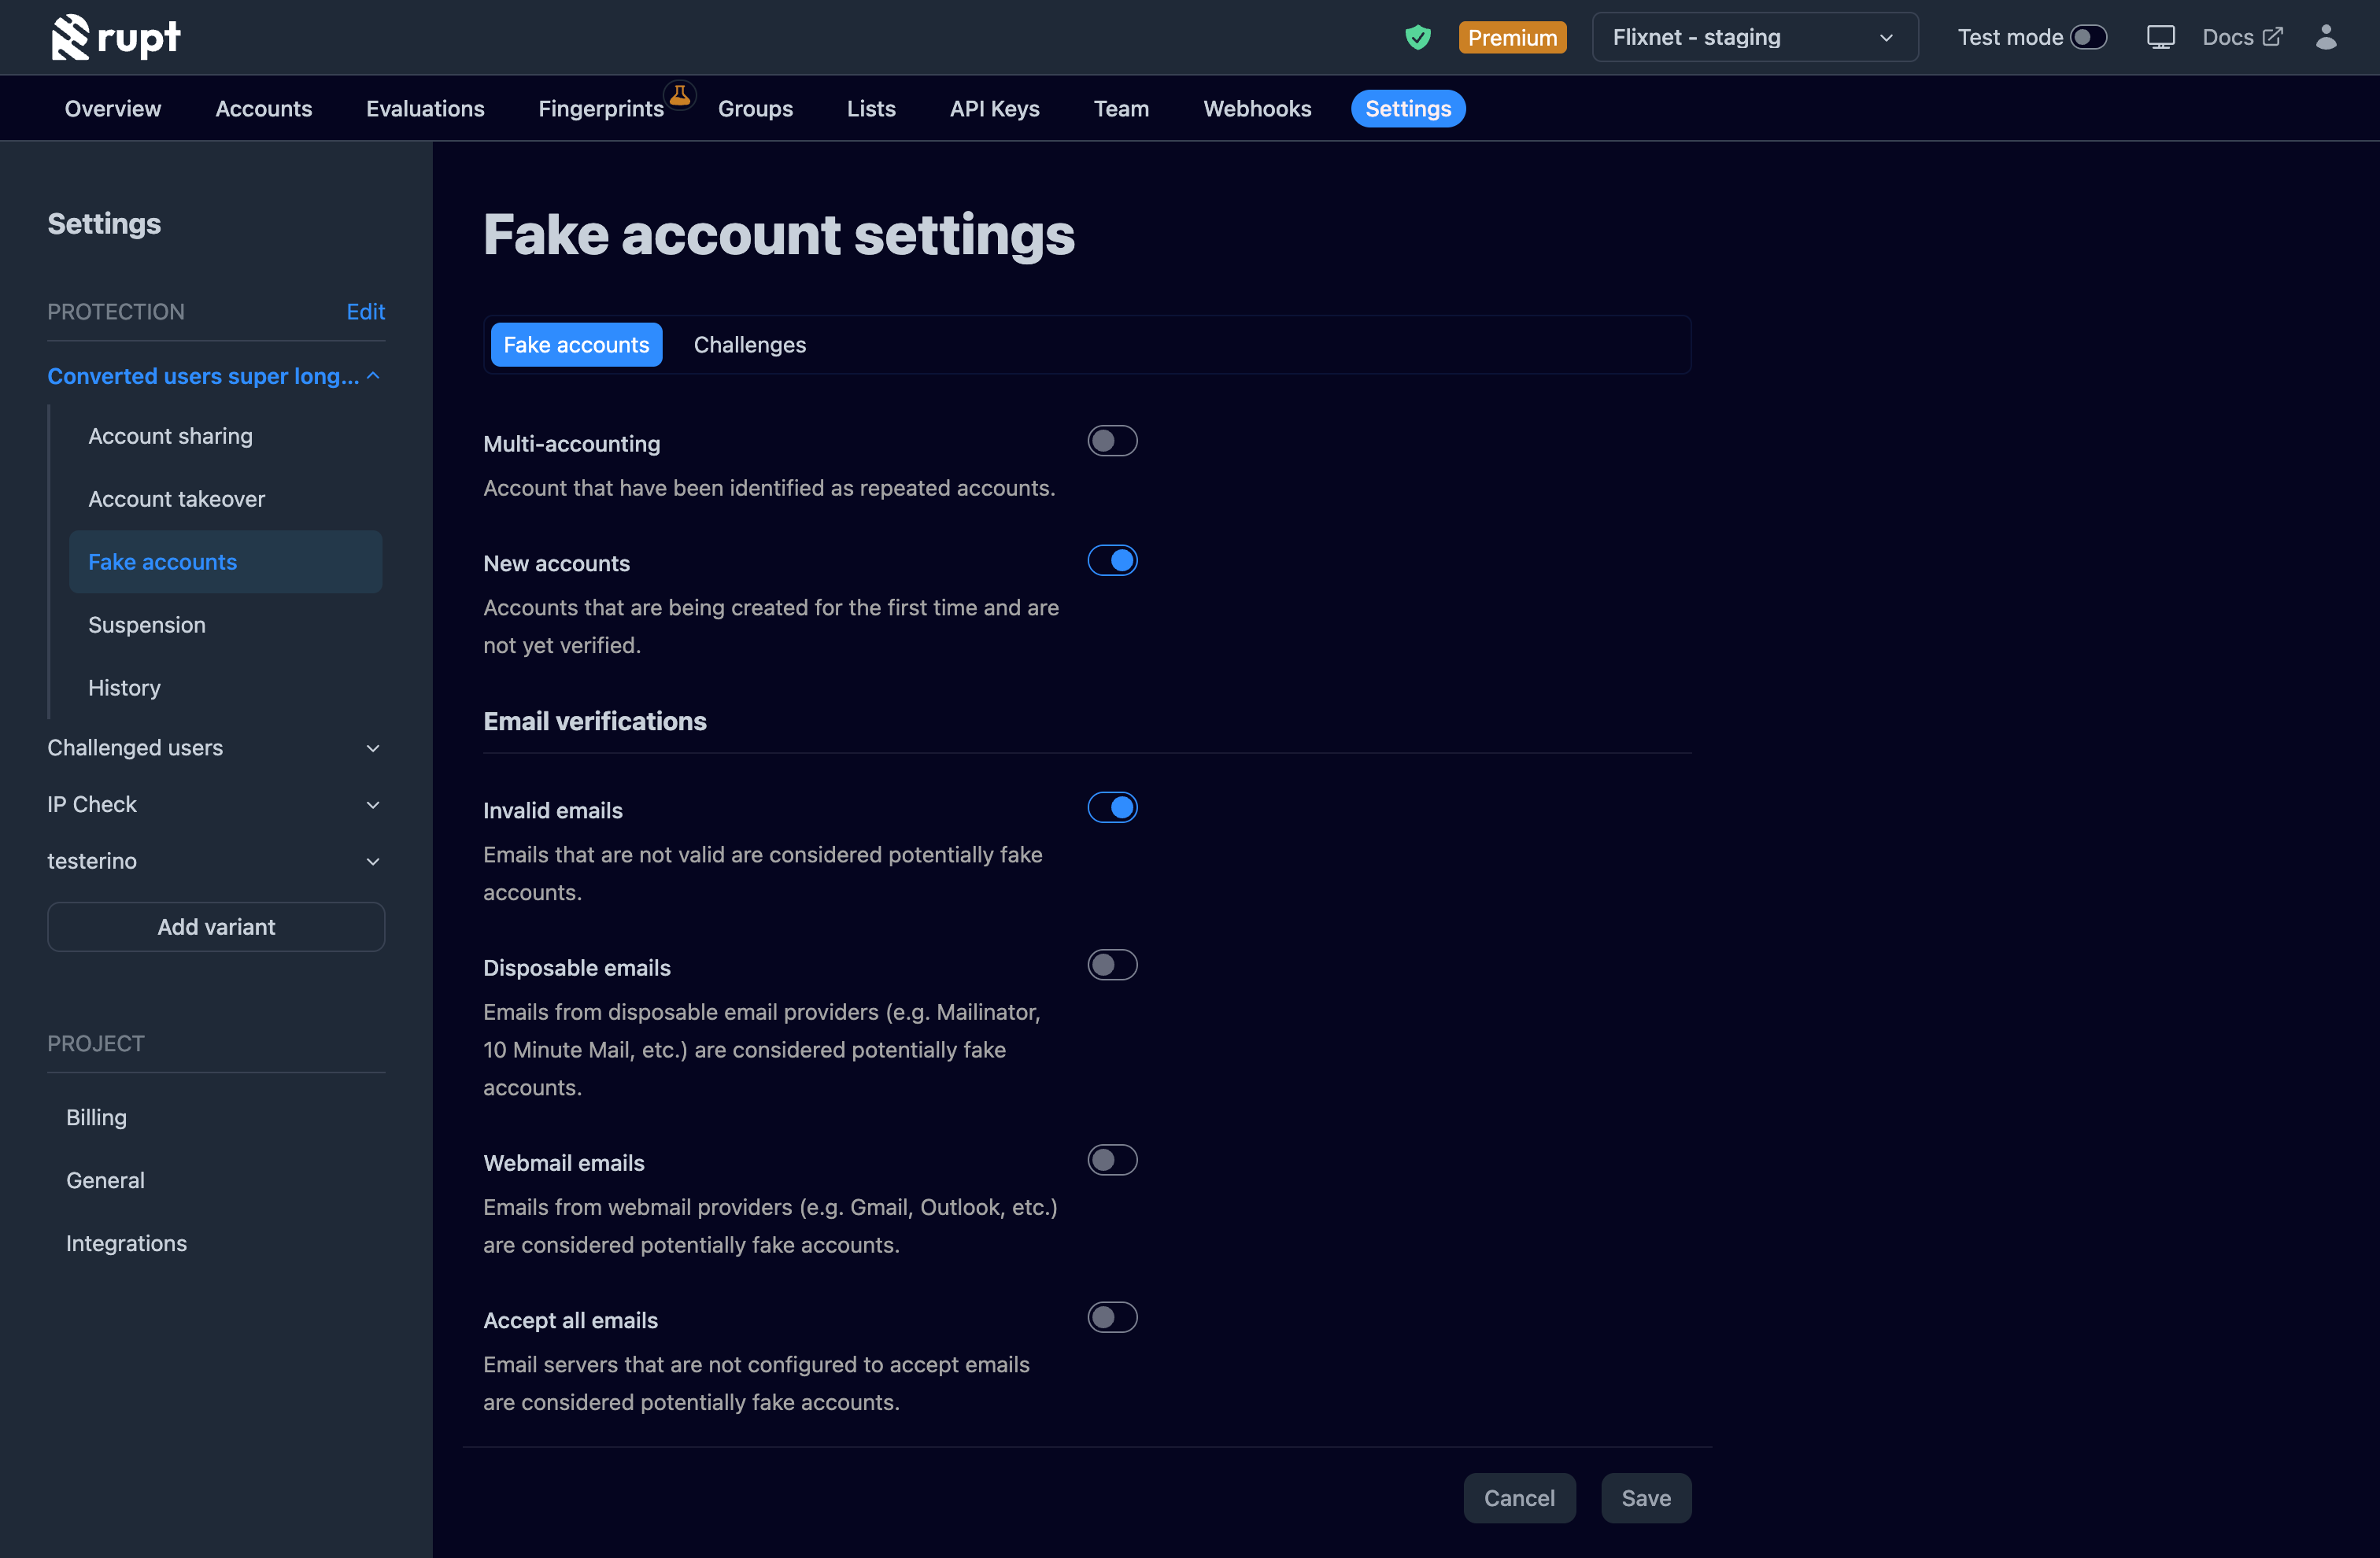Disable the Invalid emails toggle

click(1112, 808)
